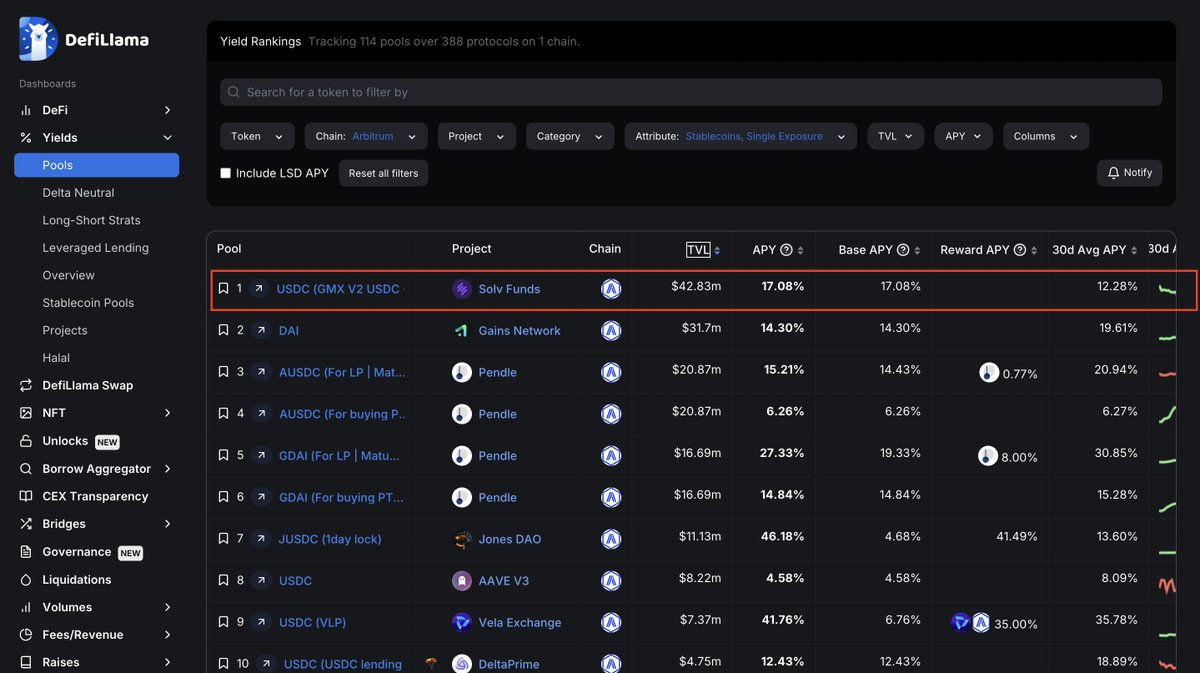Viewport: 1200px width, 673px height.
Task: Select Leveraged Lending in the sidebar
Action: click(x=95, y=248)
